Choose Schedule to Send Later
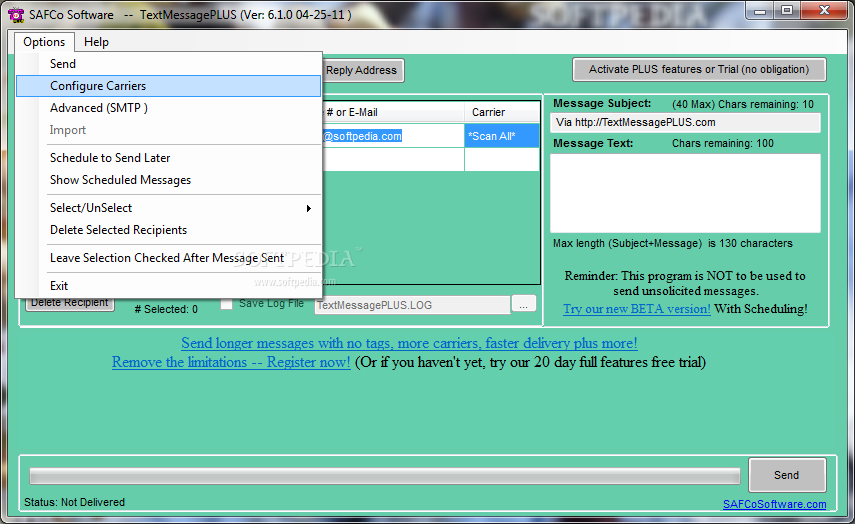 (x=168, y=158)
